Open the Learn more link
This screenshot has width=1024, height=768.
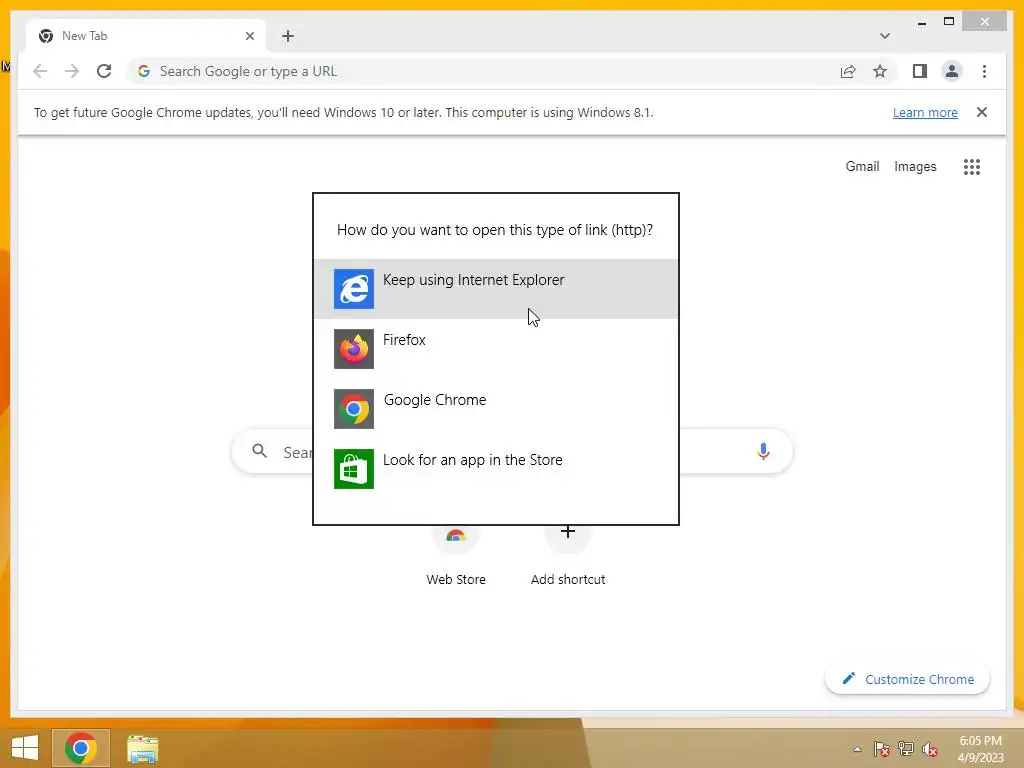pos(925,112)
